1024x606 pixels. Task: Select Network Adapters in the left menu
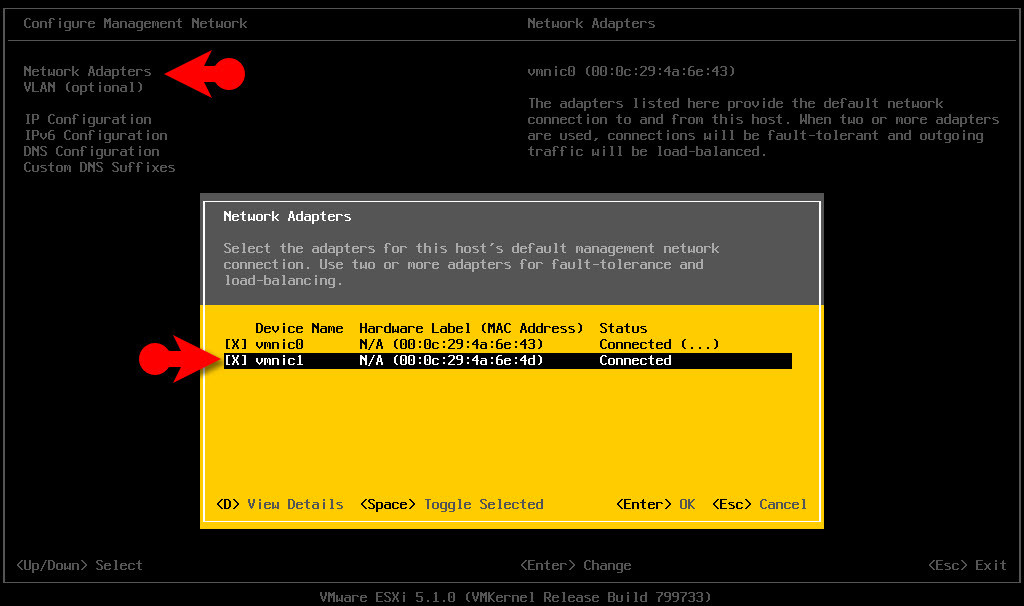[87, 71]
